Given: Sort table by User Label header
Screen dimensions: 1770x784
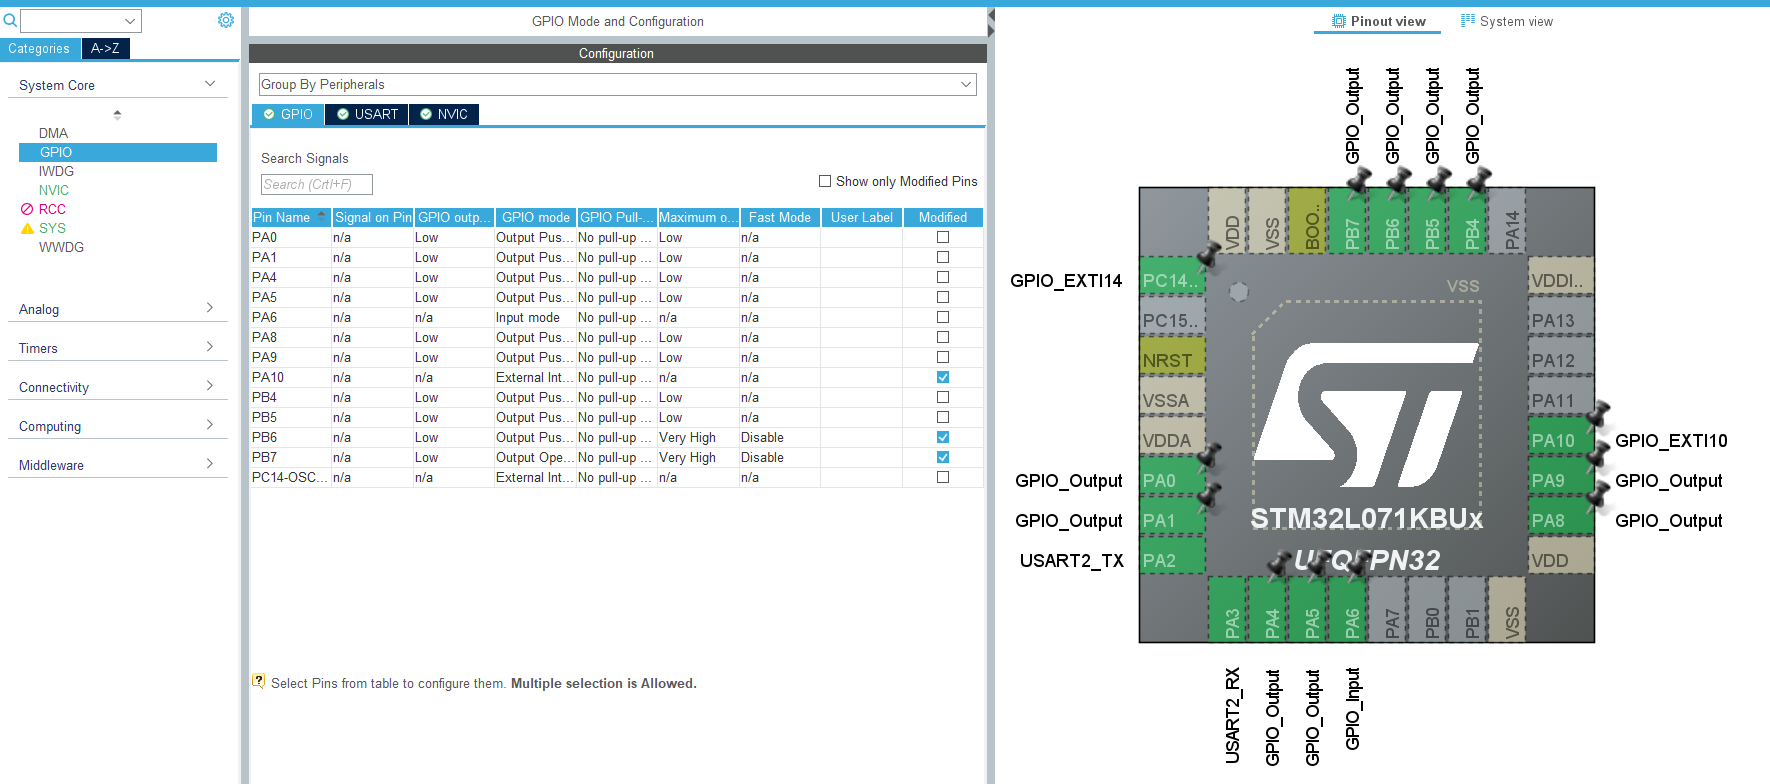Looking at the screenshot, I should point(862,217).
